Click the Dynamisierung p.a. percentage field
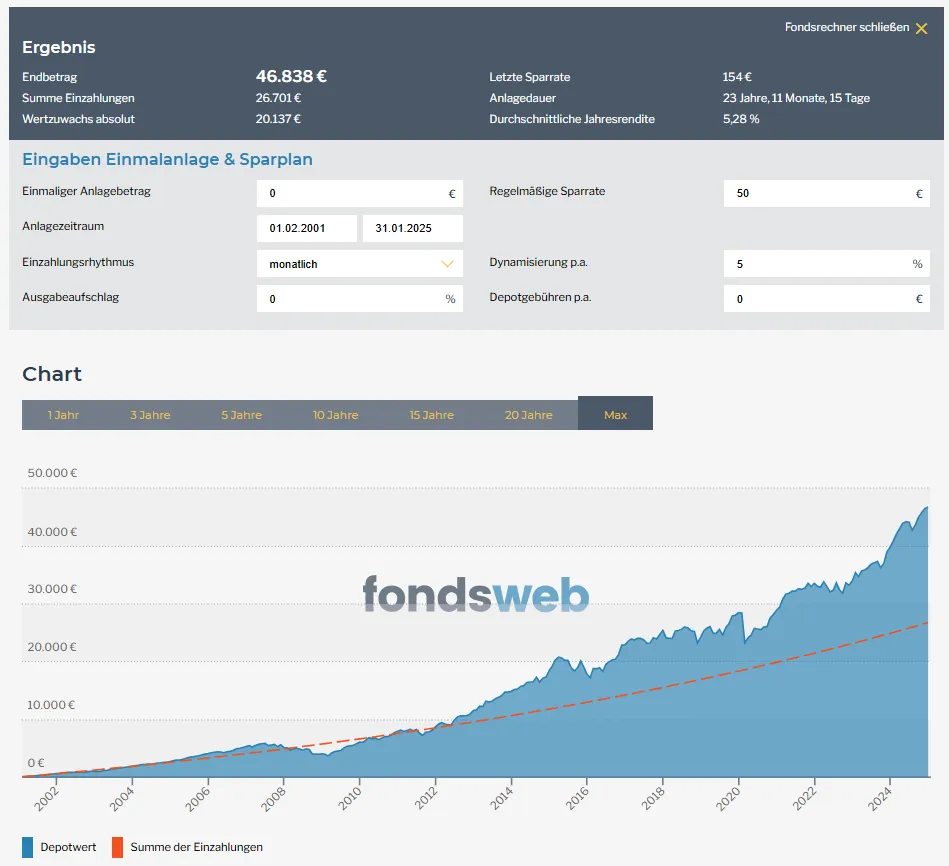Viewport: 949px width, 866px height. pos(827,264)
